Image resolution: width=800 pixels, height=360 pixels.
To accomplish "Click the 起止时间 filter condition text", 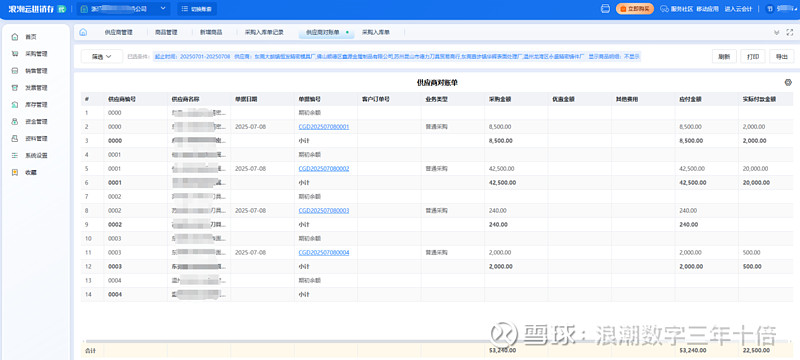I will [193, 57].
